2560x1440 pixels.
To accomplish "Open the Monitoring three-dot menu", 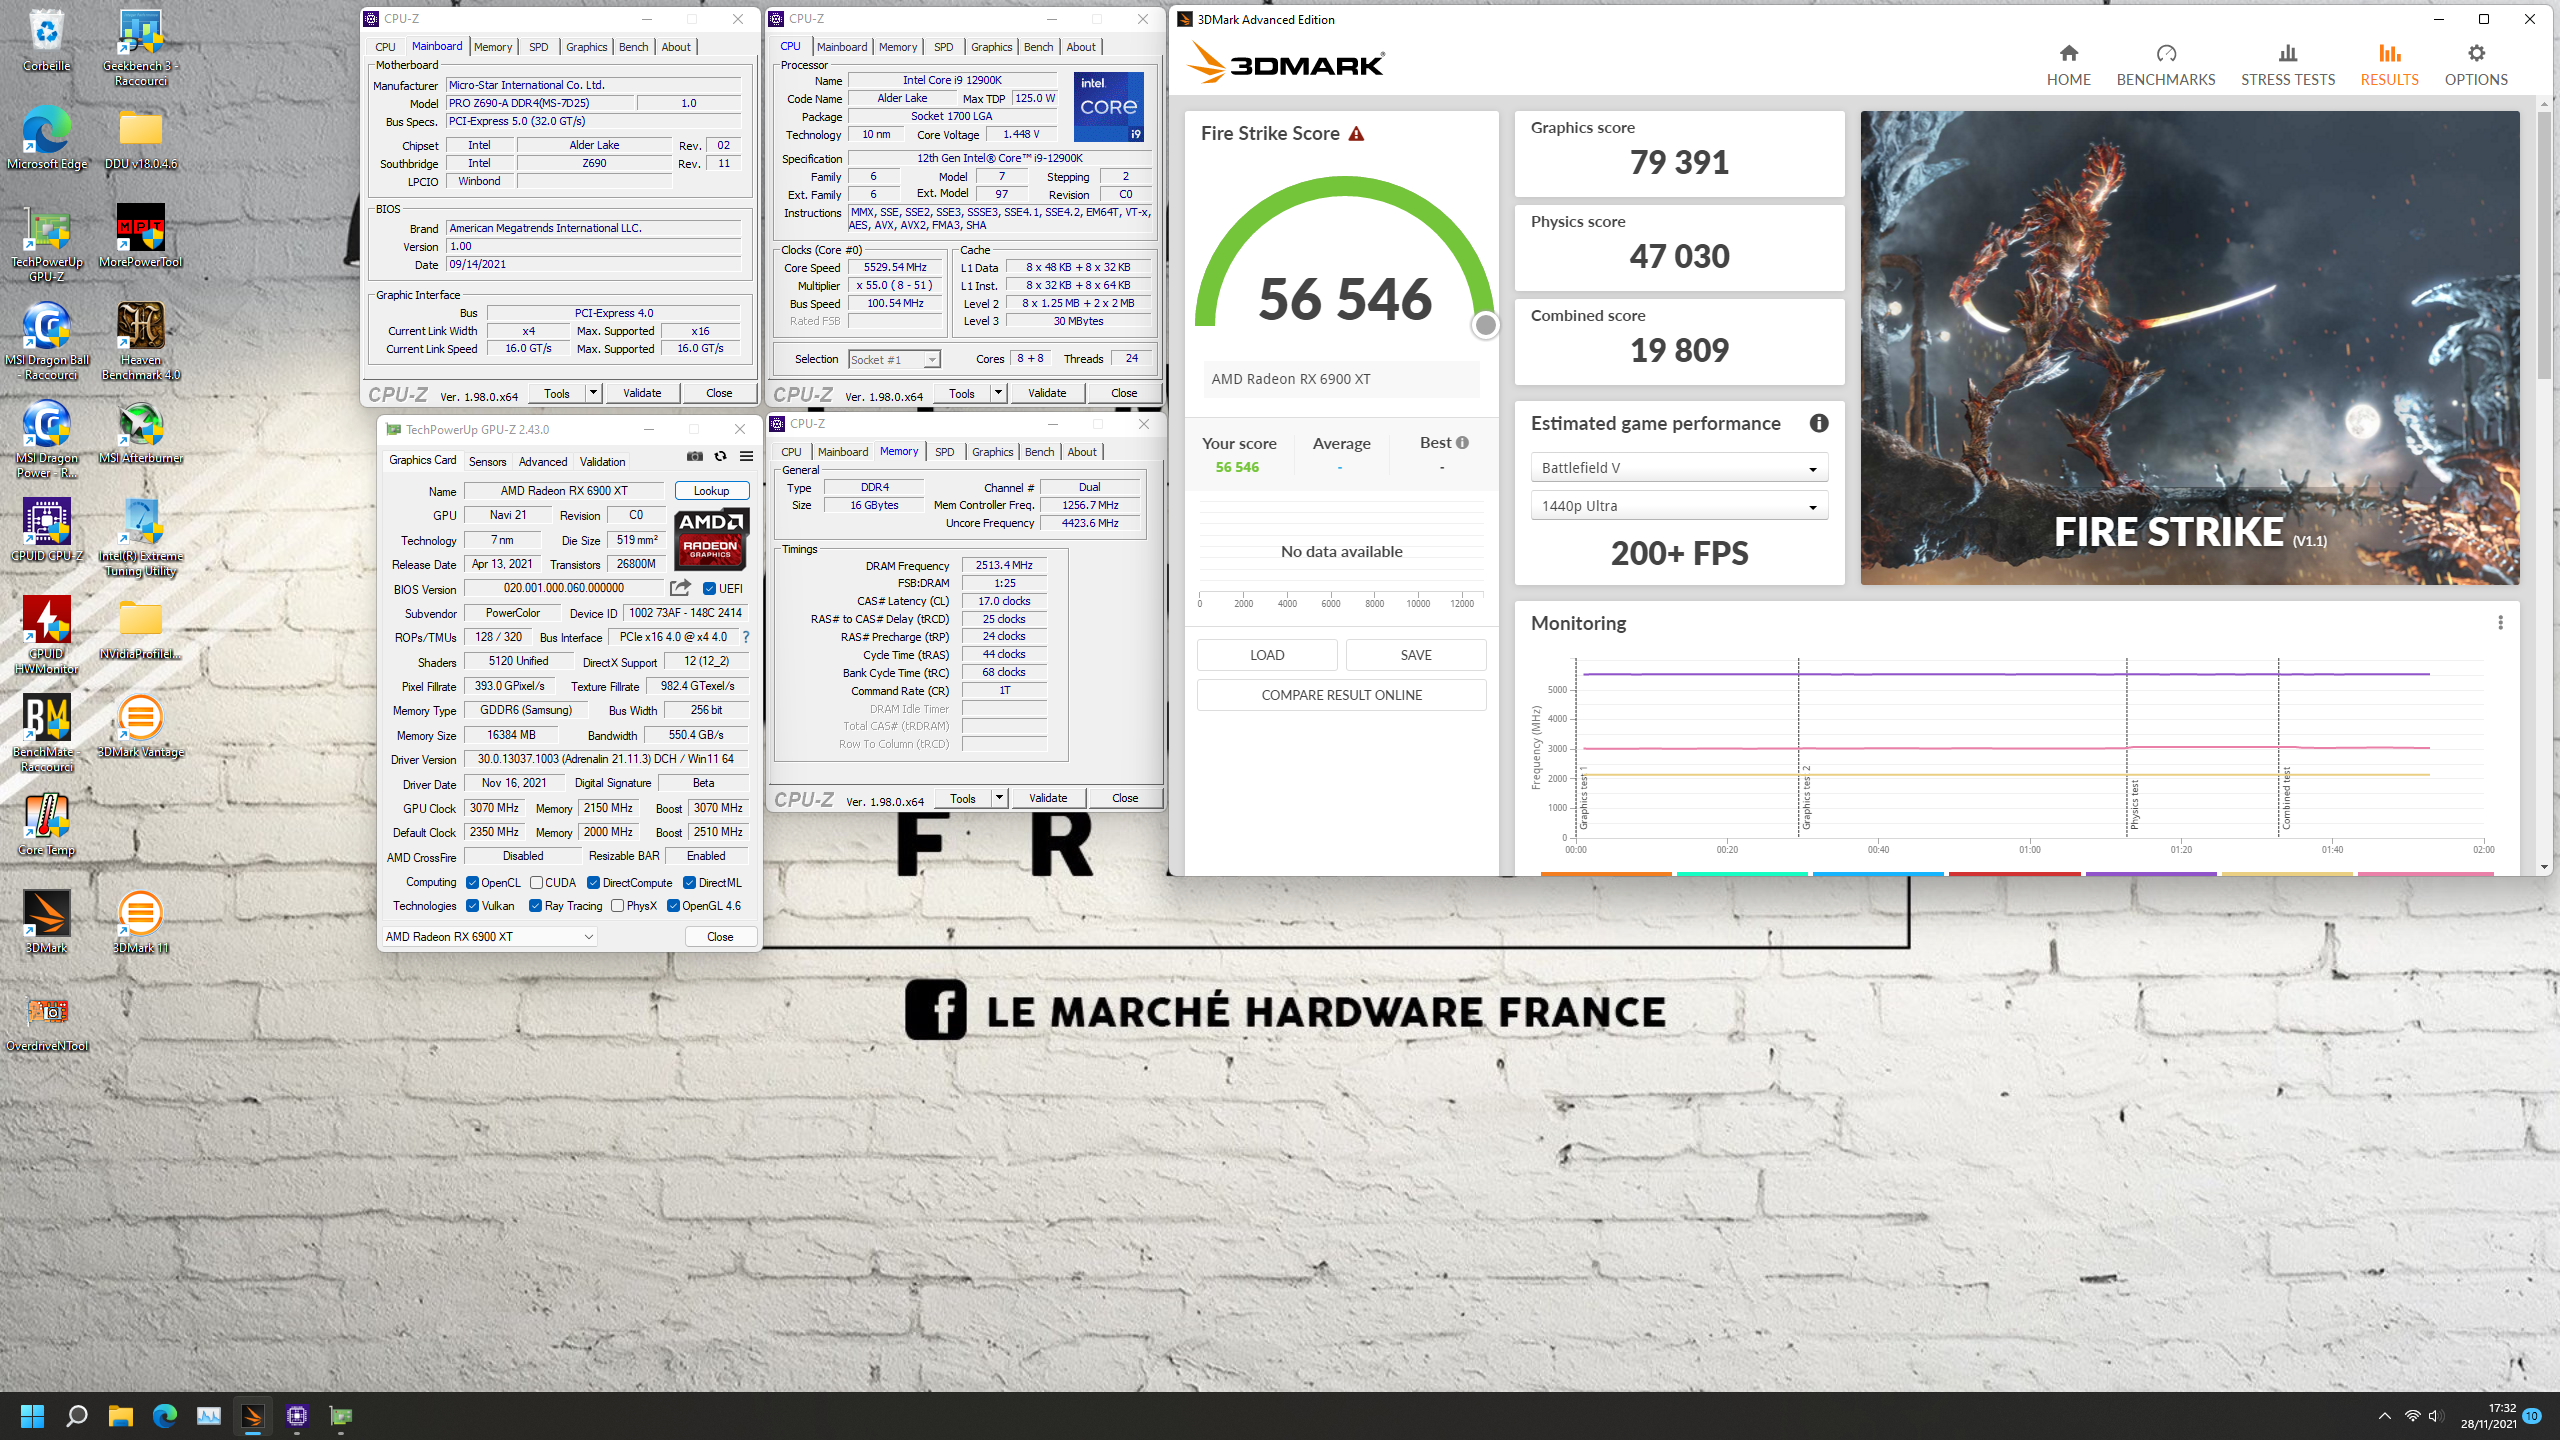I will pos(2500,623).
